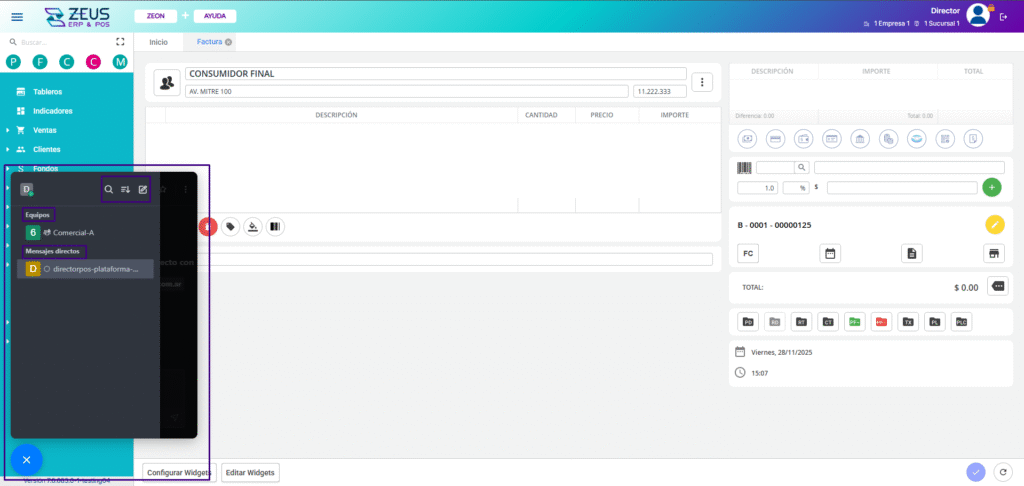1024x486 pixels.
Task: Click the price tag icon below grid
Action: pos(231,227)
